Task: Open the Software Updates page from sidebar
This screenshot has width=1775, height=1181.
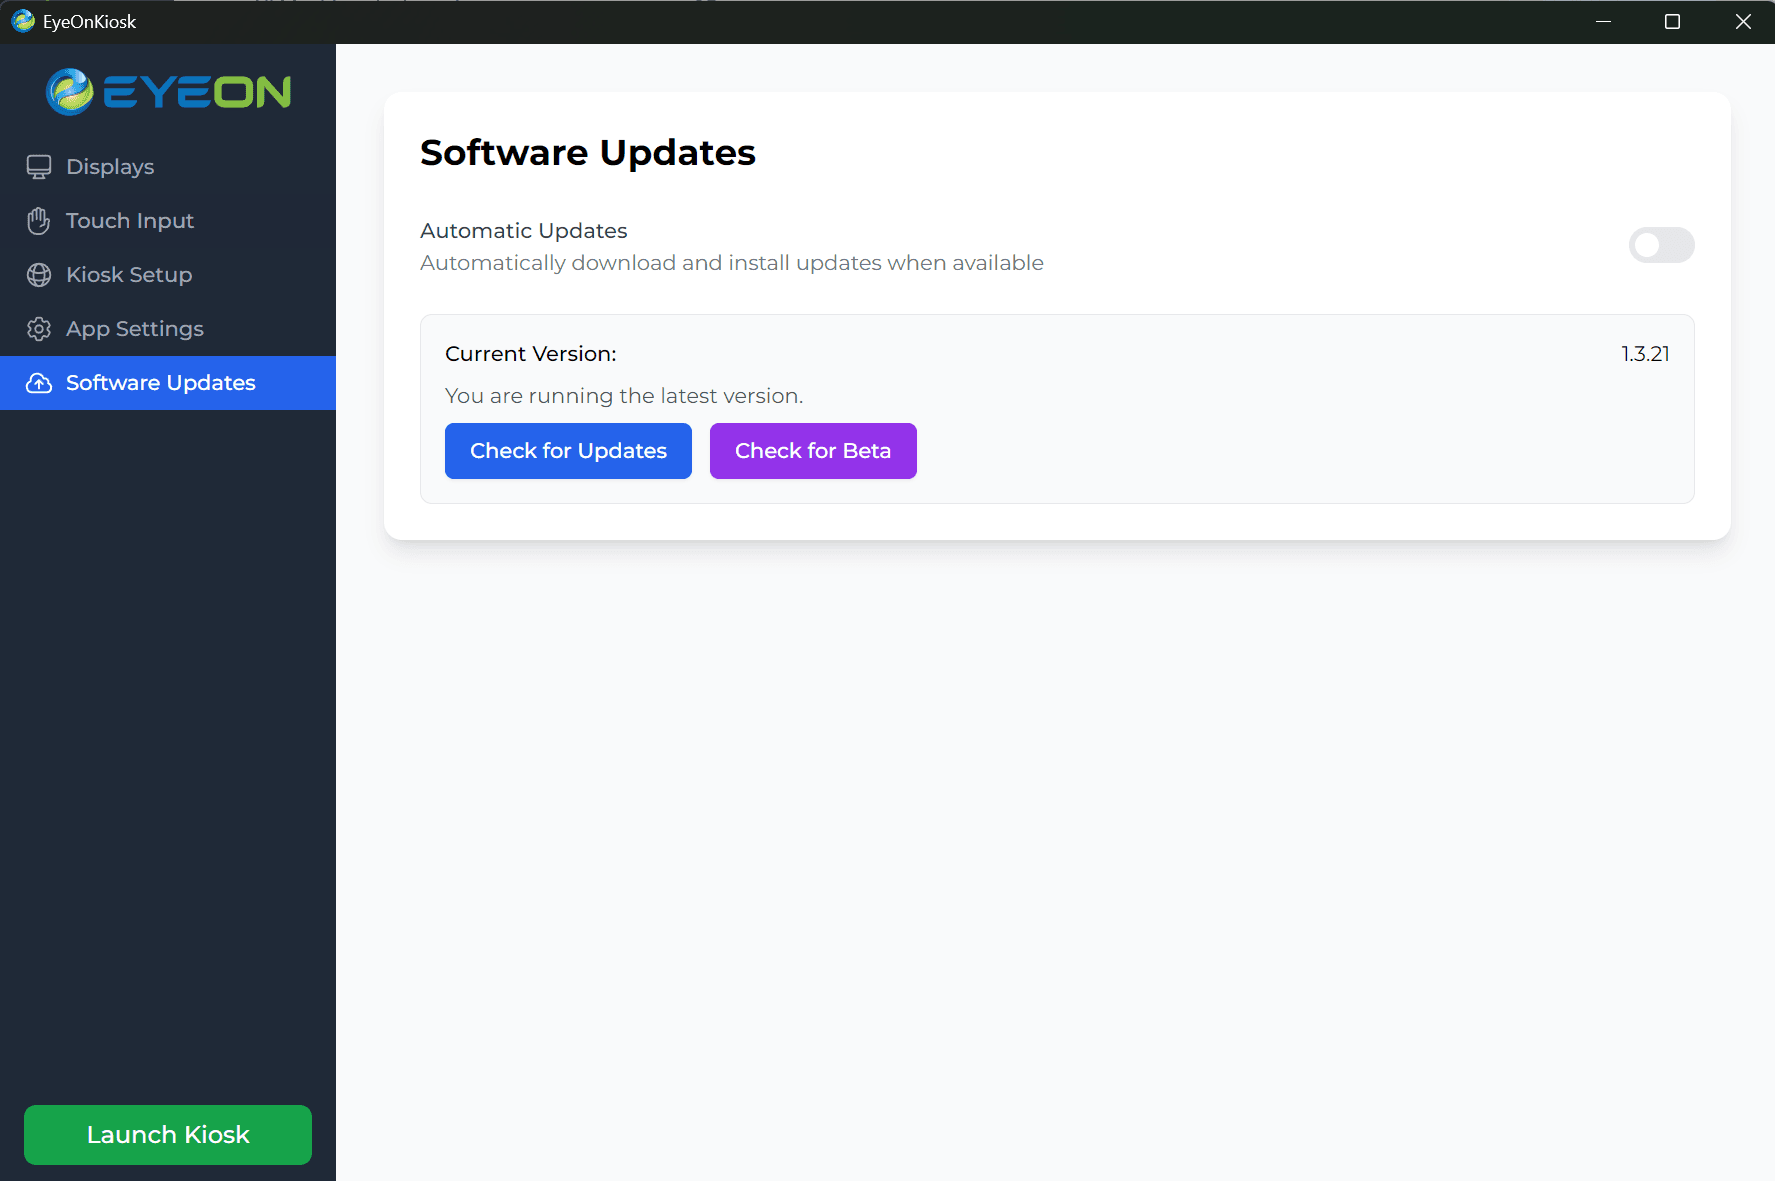Action: click(160, 383)
